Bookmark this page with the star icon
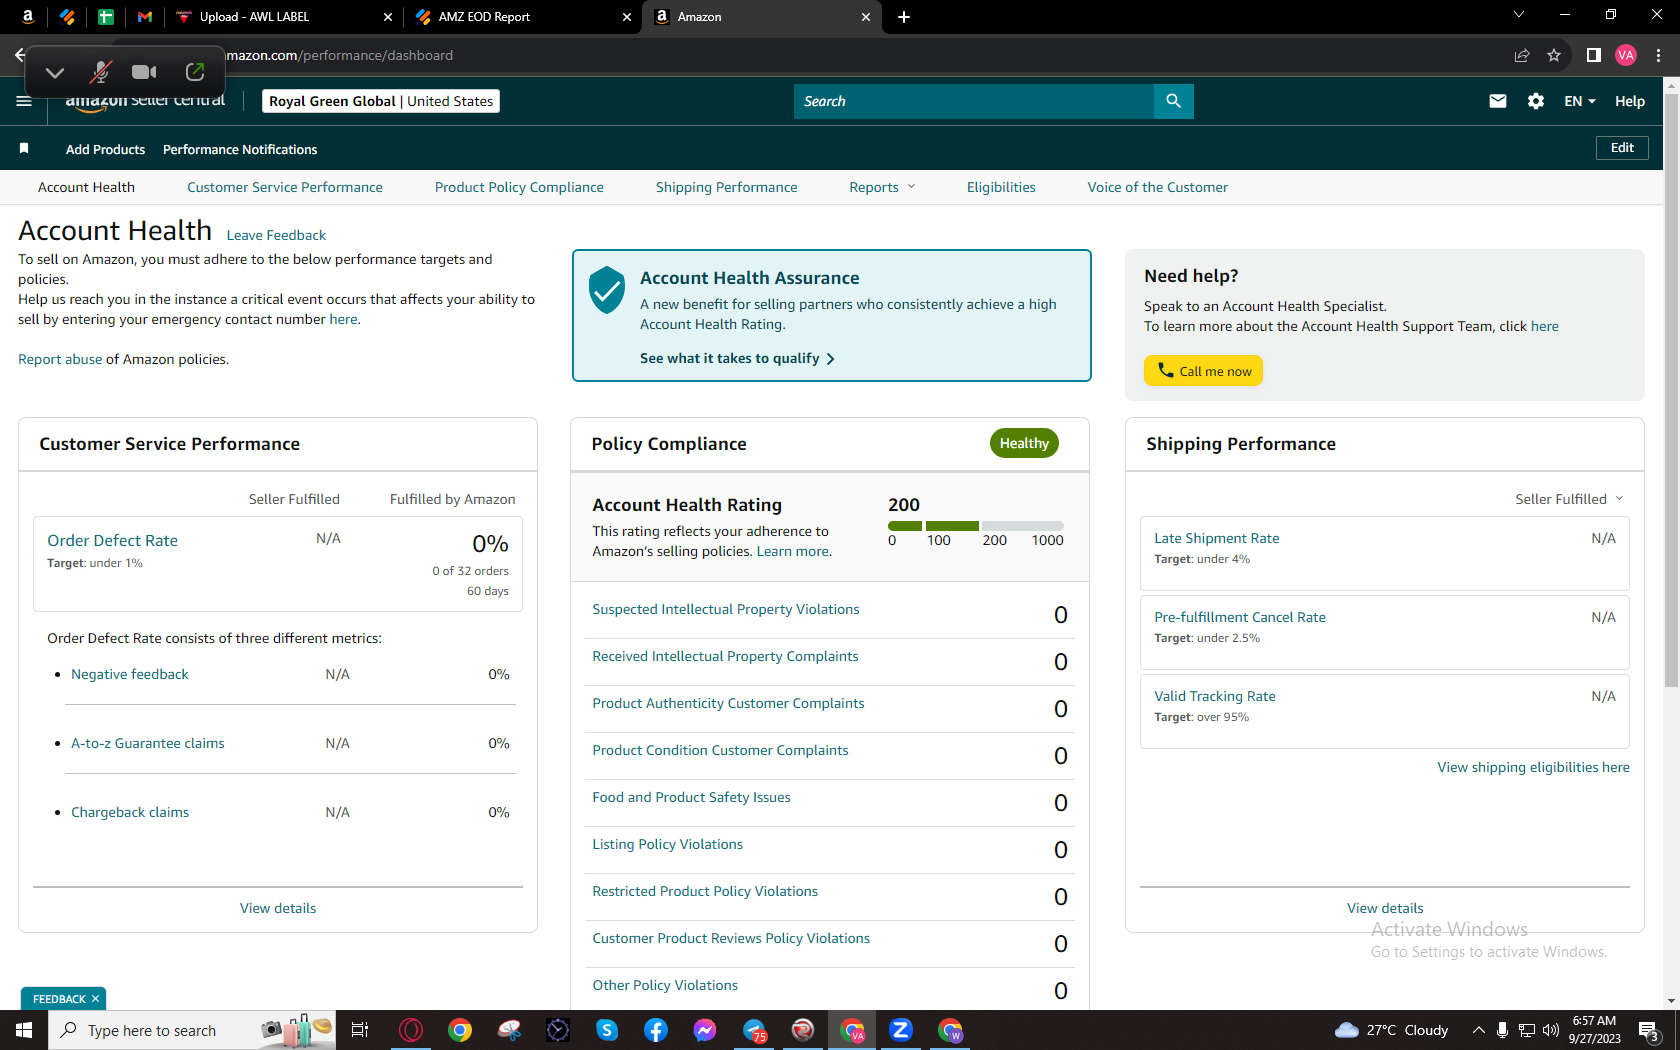 (1554, 55)
